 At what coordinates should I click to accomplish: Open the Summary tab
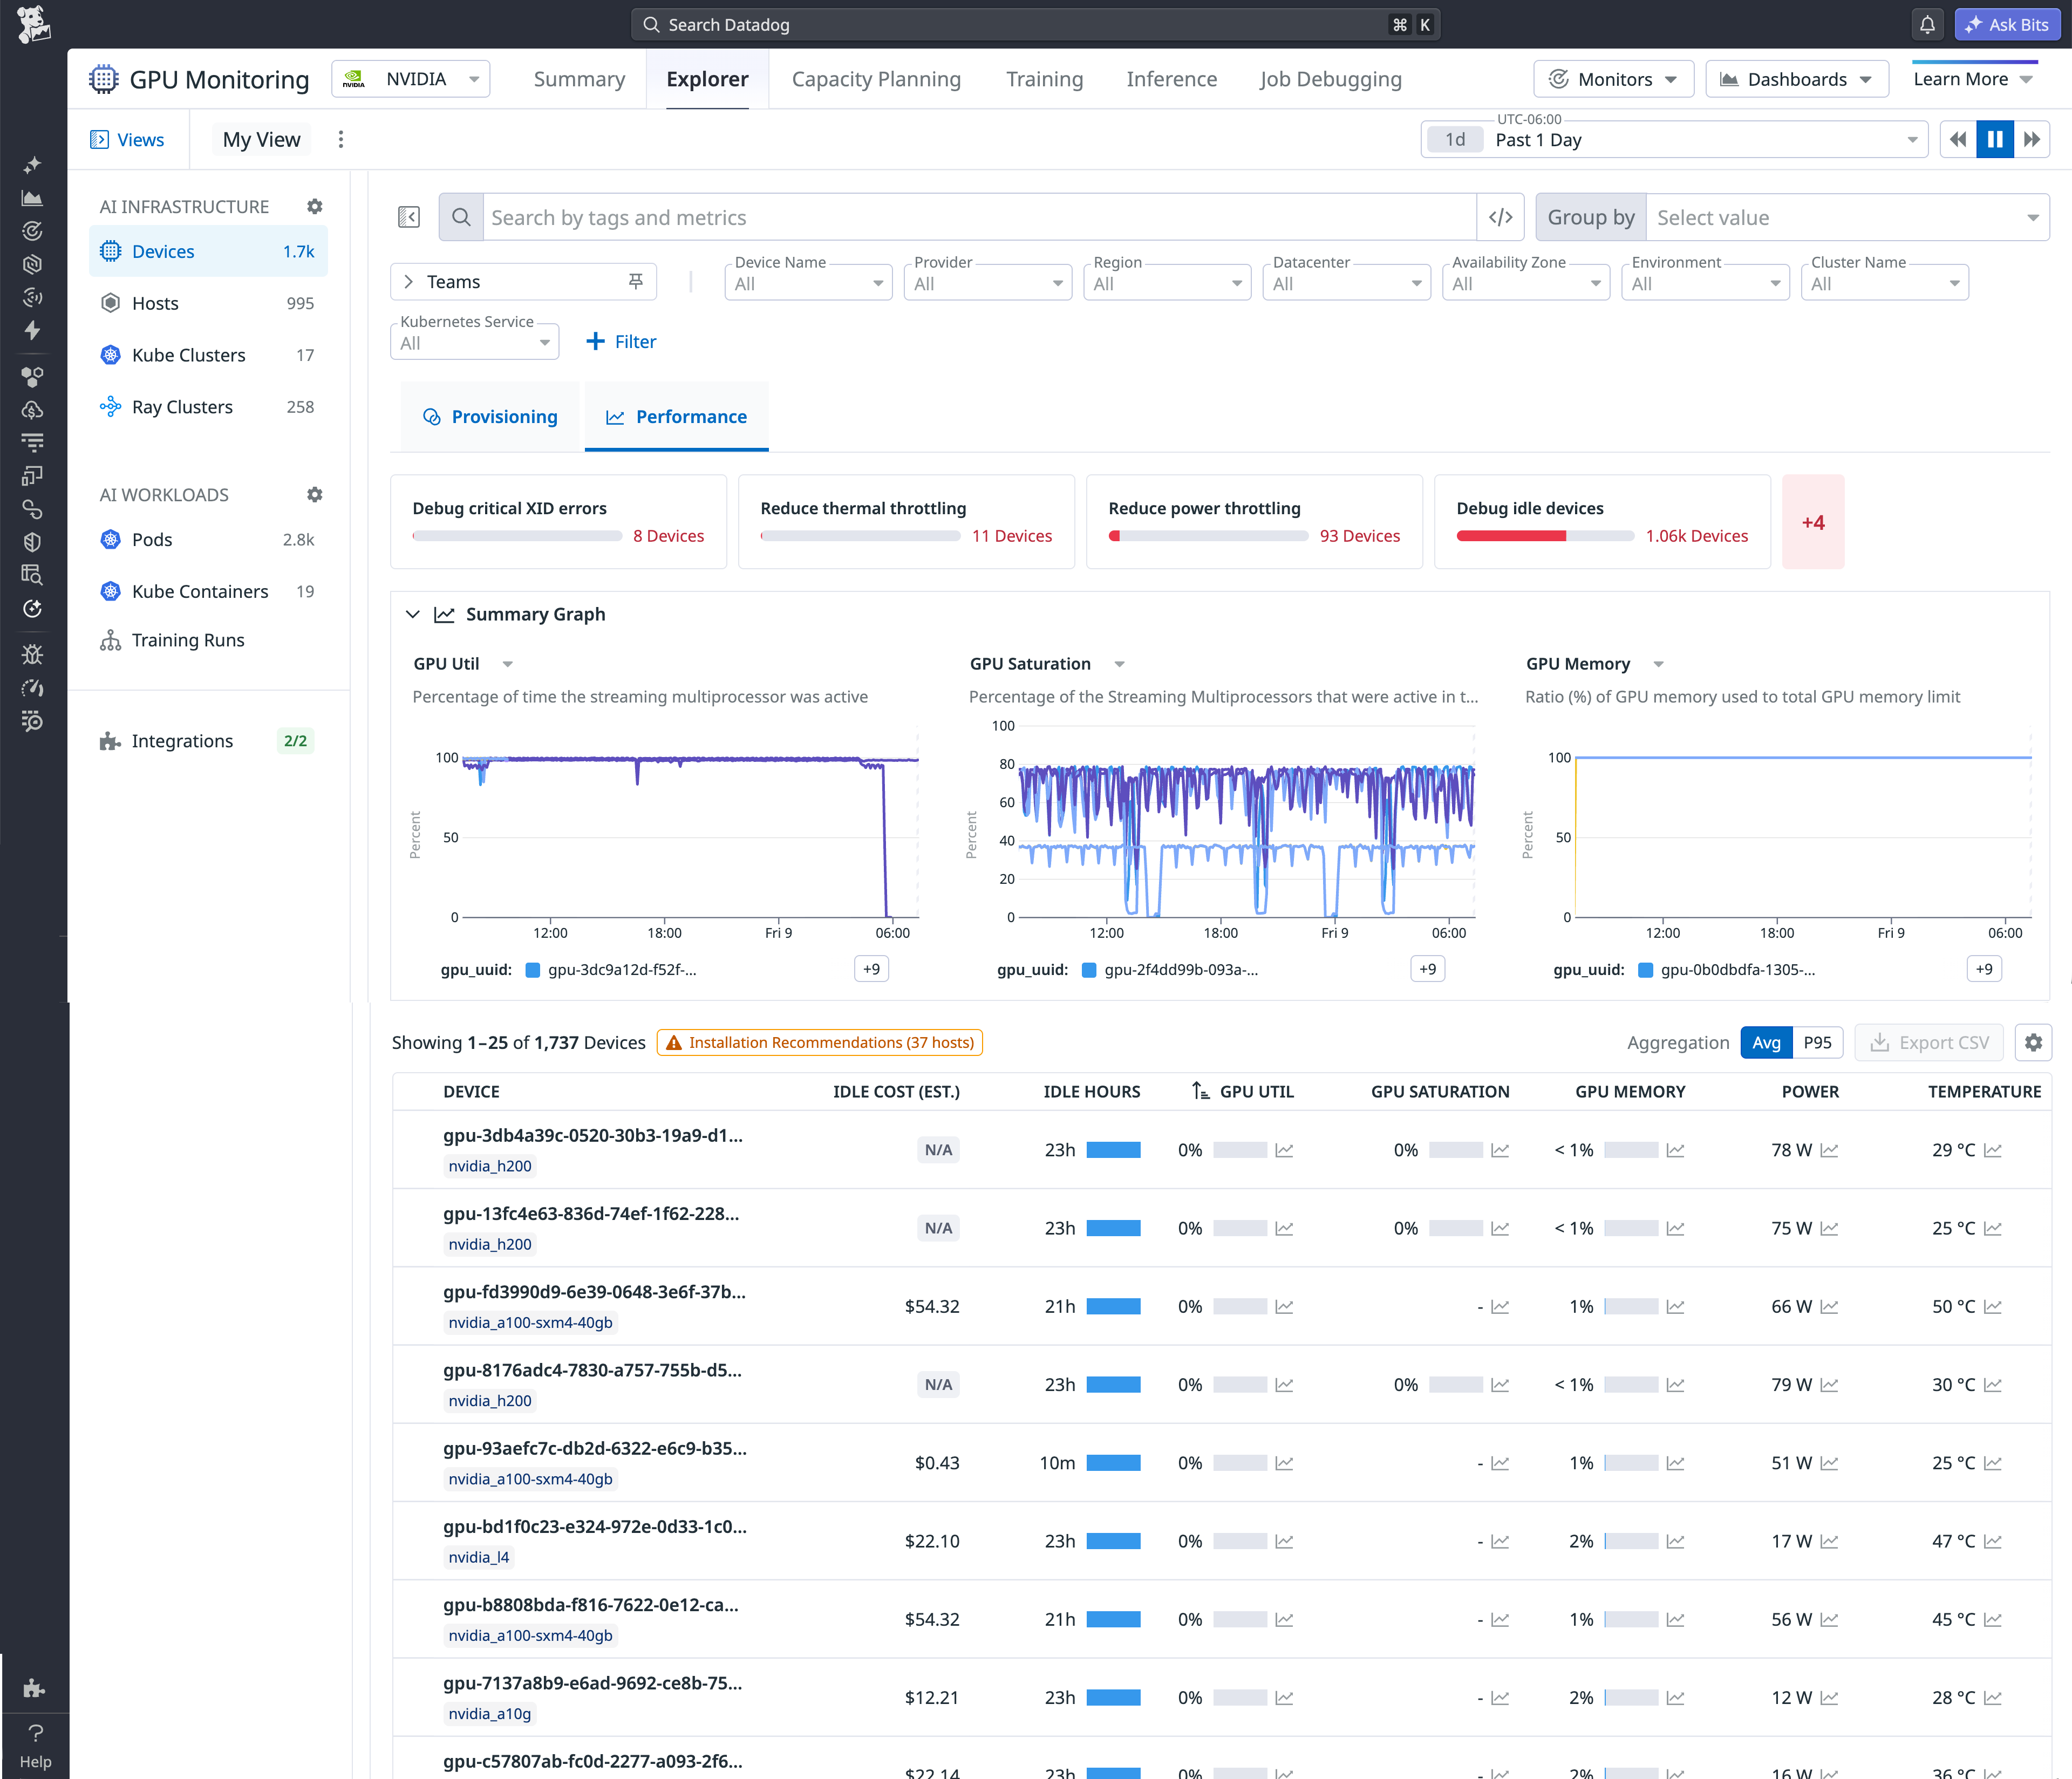click(x=579, y=79)
